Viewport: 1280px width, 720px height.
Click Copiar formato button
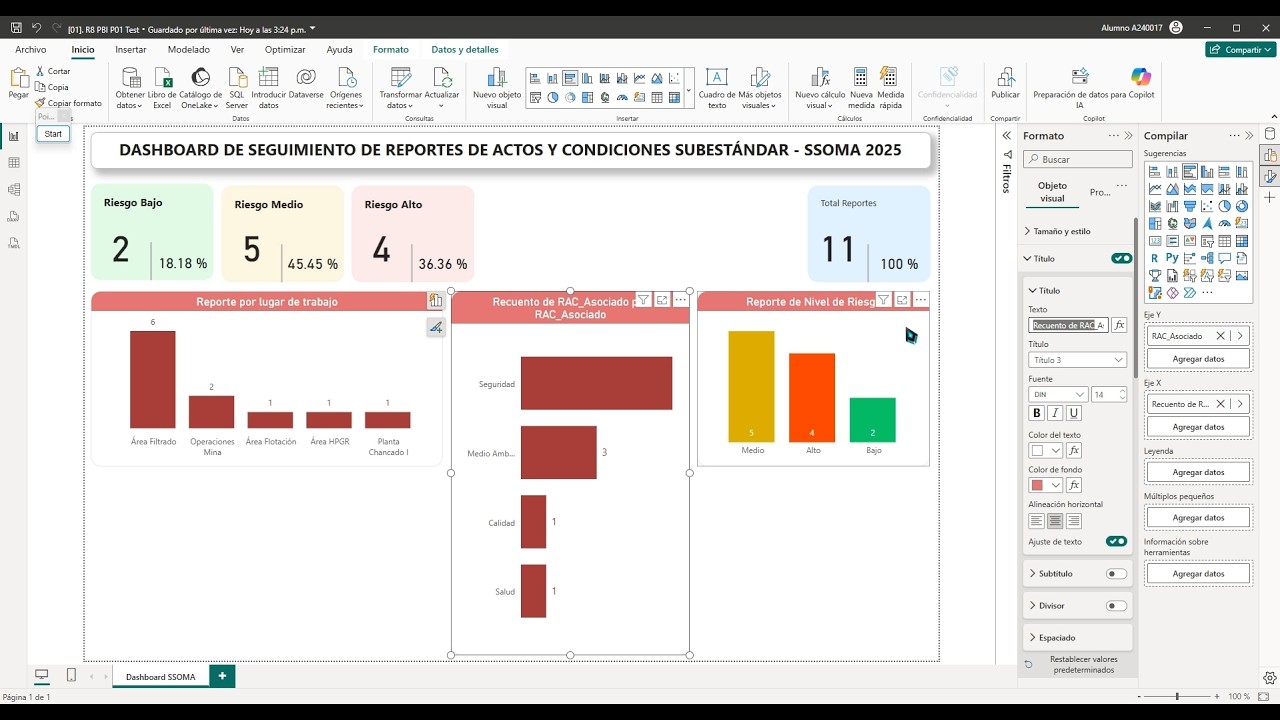tap(68, 103)
